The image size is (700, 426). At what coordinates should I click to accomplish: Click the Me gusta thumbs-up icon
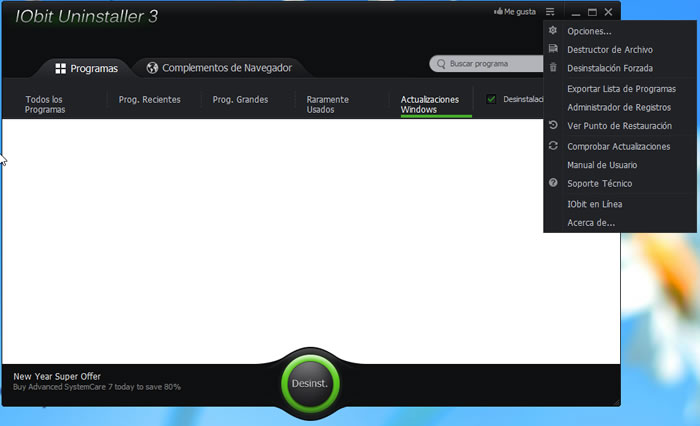498,12
